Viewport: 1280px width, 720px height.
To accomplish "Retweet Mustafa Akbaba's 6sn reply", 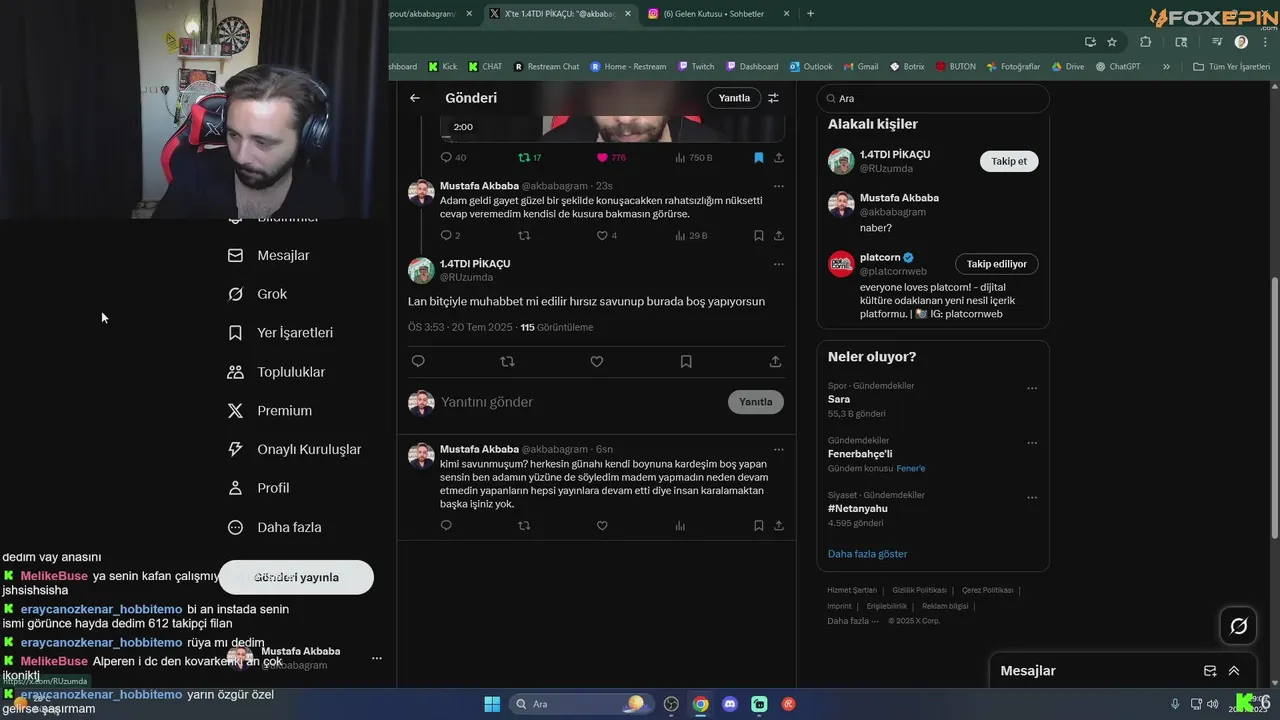I will coord(524,525).
